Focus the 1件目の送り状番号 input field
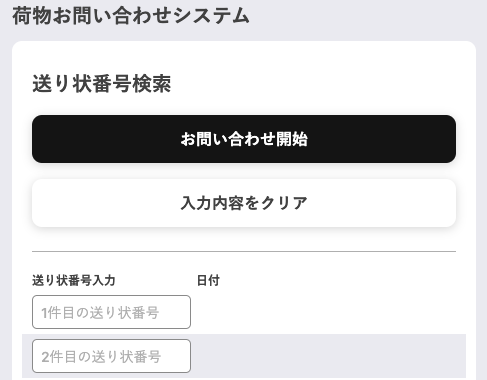This screenshot has width=487, height=380. 111,312
